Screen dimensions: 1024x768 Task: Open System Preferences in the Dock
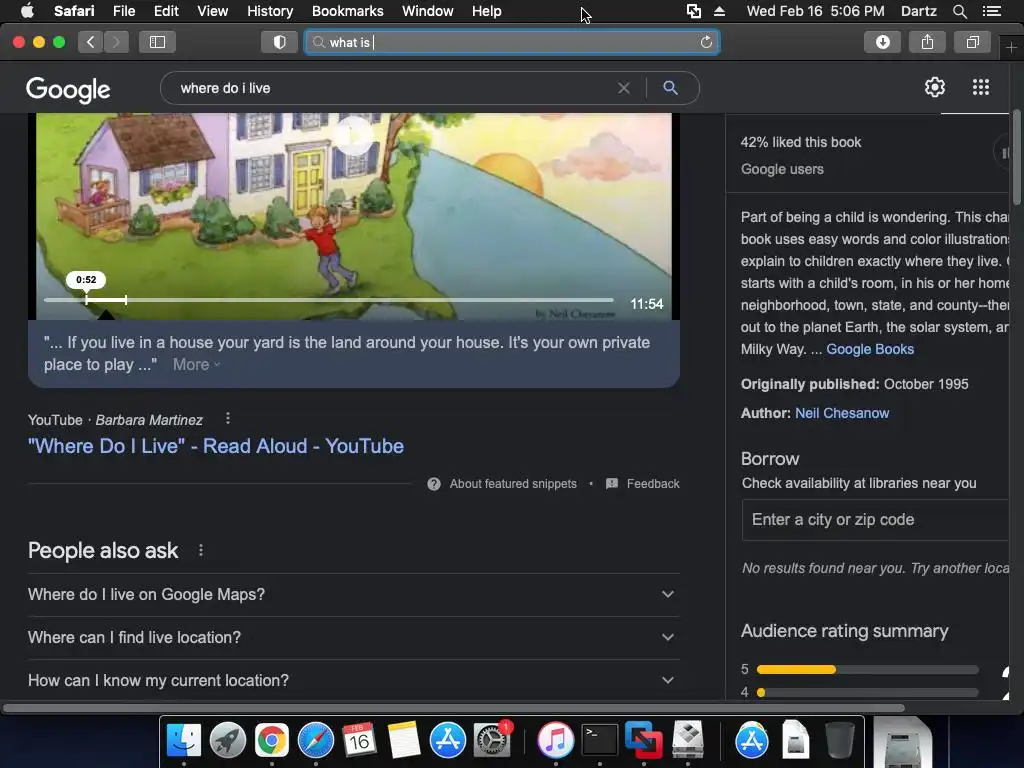pyautogui.click(x=492, y=740)
